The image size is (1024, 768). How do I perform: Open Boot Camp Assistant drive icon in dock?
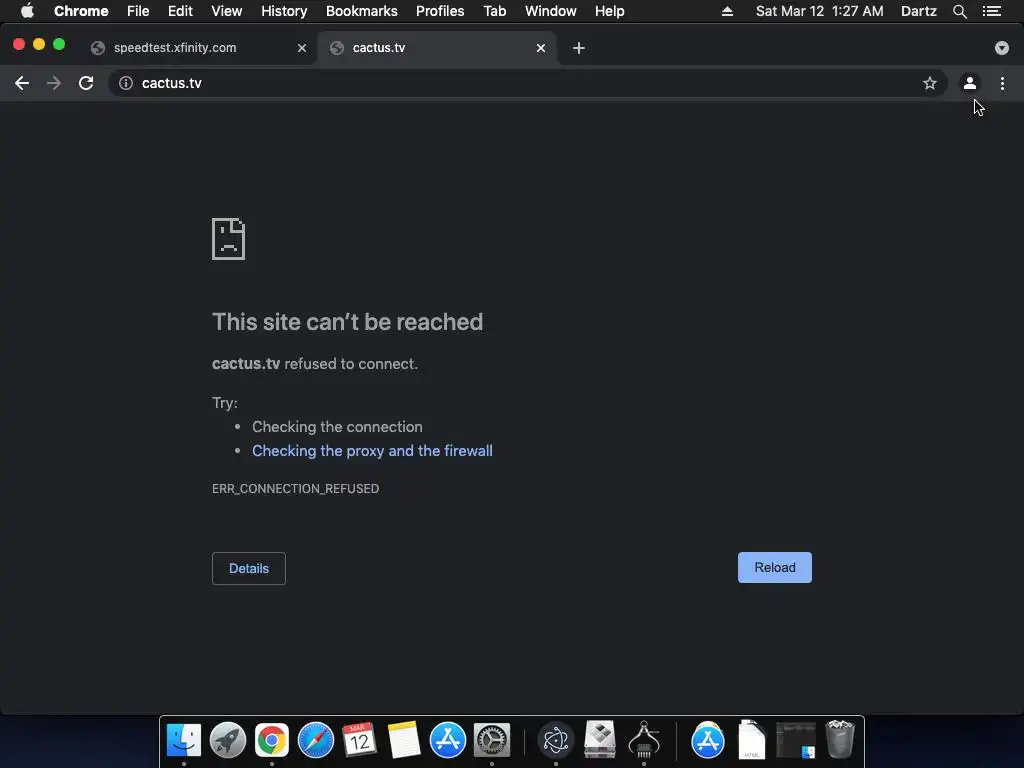coord(600,740)
